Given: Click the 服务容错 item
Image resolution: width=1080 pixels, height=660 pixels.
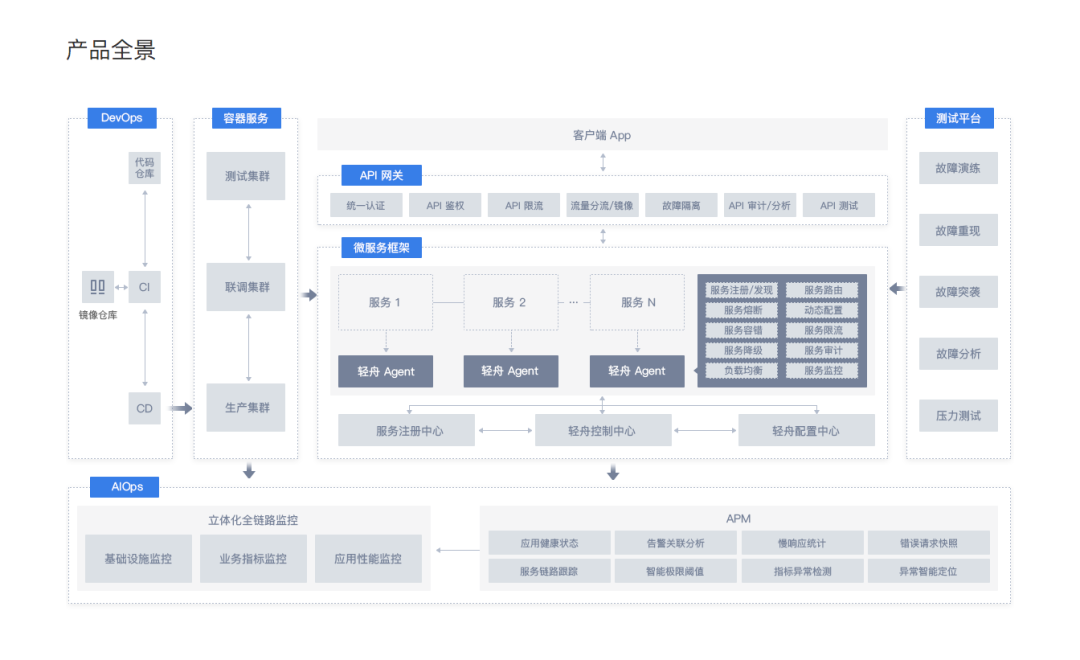Looking at the screenshot, I should pos(742,330).
